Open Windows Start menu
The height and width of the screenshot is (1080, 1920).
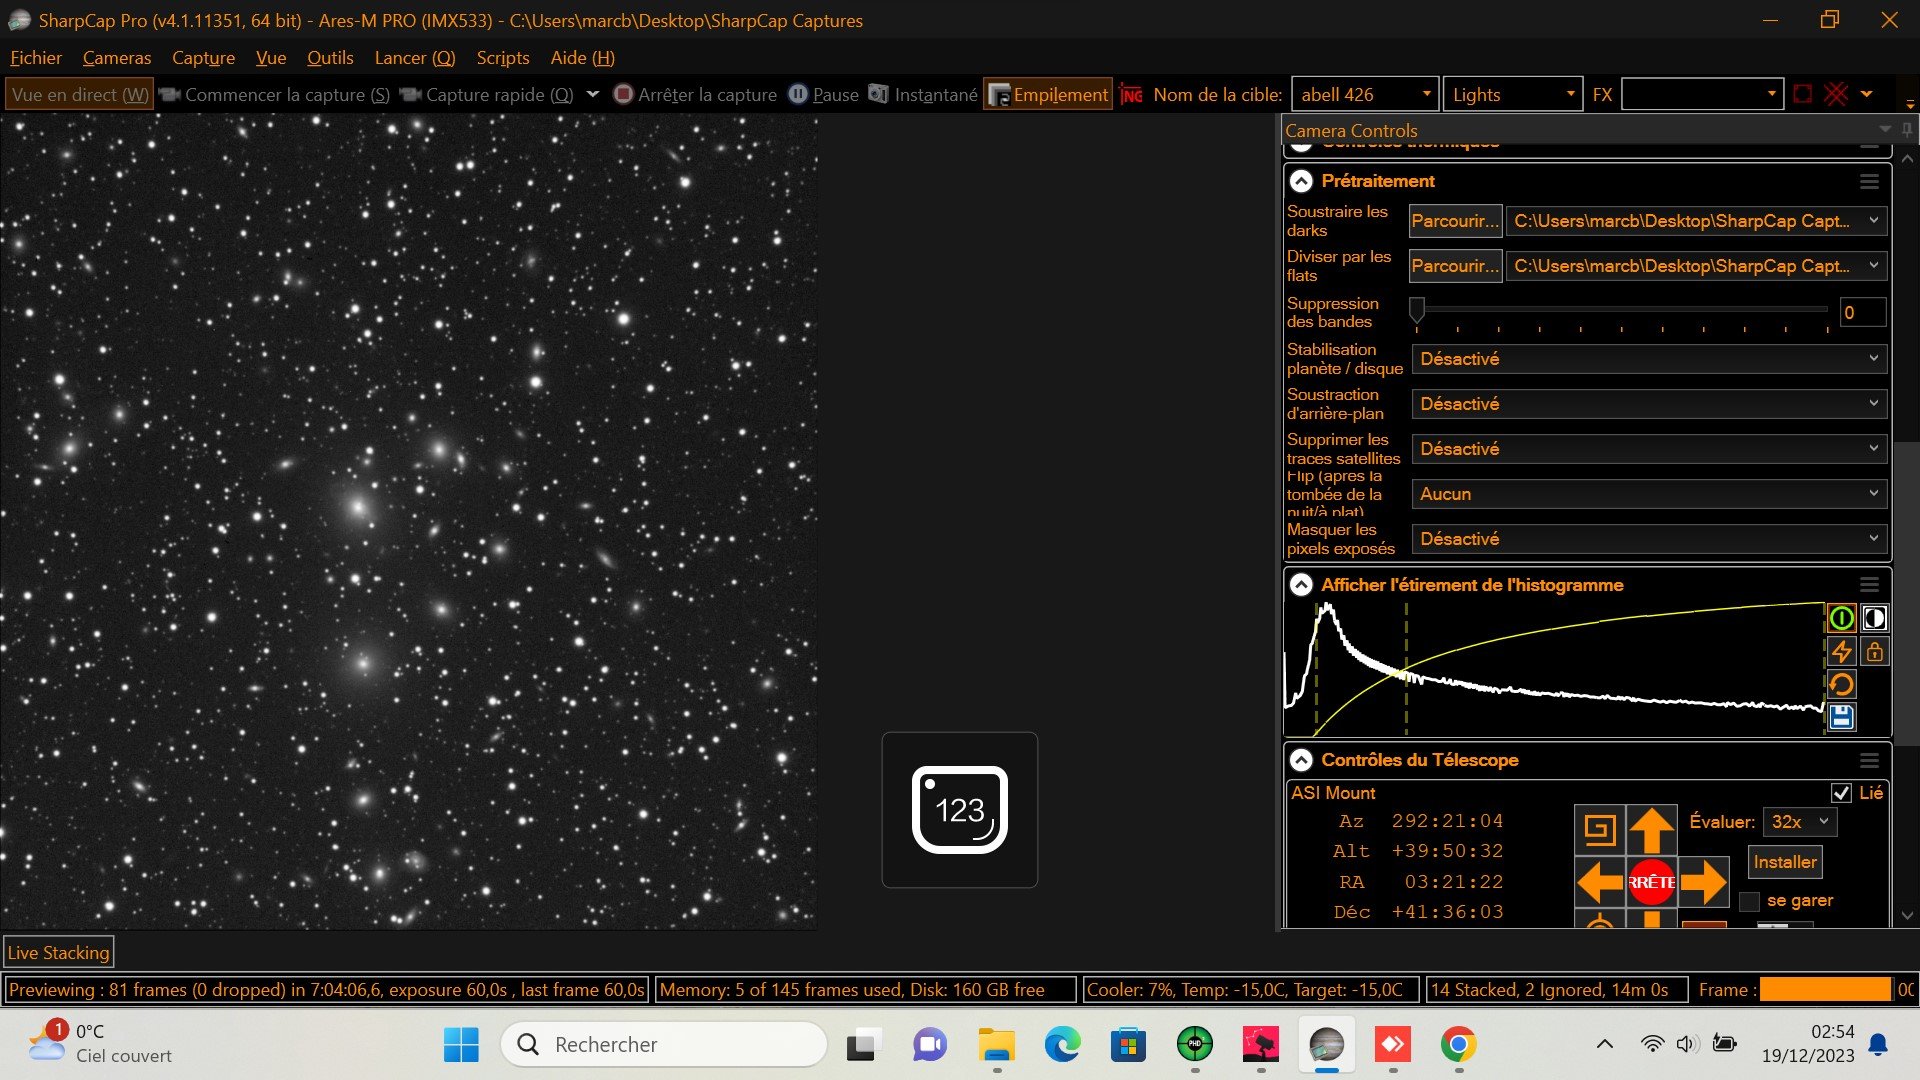click(461, 1045)
